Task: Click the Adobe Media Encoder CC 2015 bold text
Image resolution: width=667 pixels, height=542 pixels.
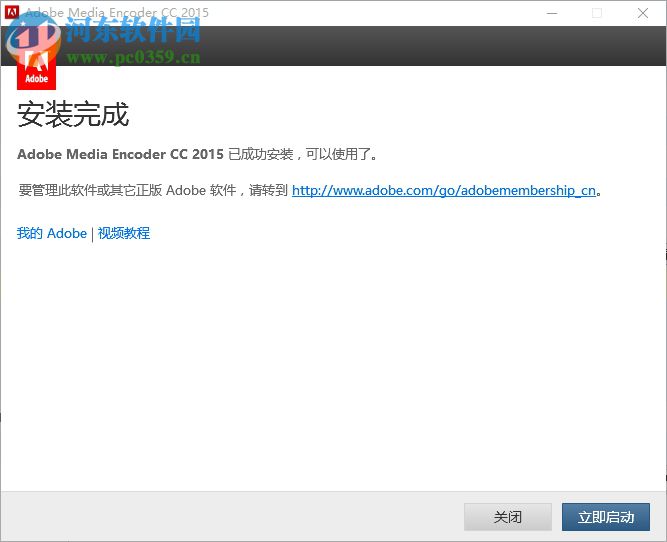Action: click(120, 154)
